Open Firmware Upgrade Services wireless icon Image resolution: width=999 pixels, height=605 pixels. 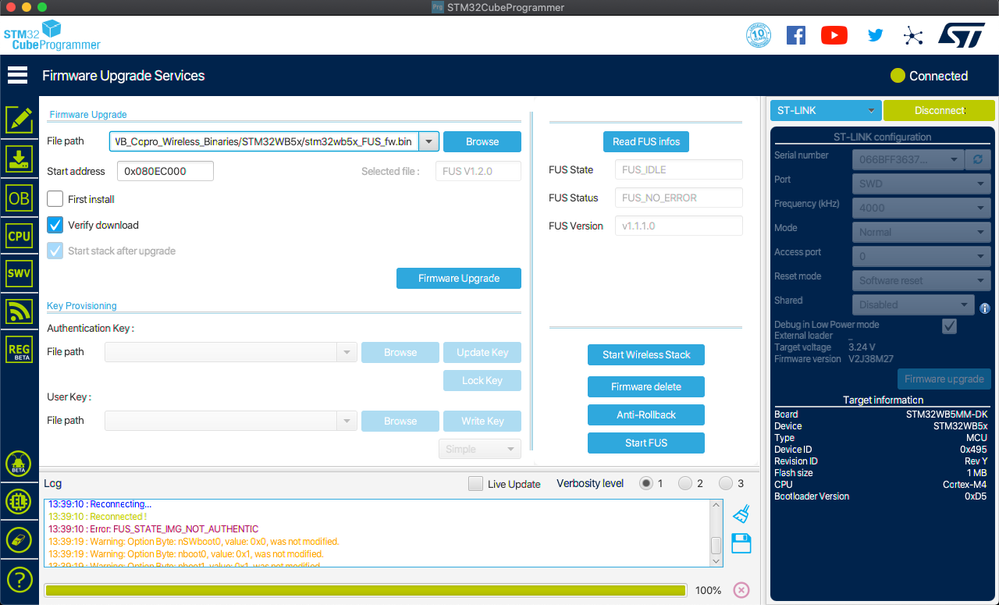[19, 311]
